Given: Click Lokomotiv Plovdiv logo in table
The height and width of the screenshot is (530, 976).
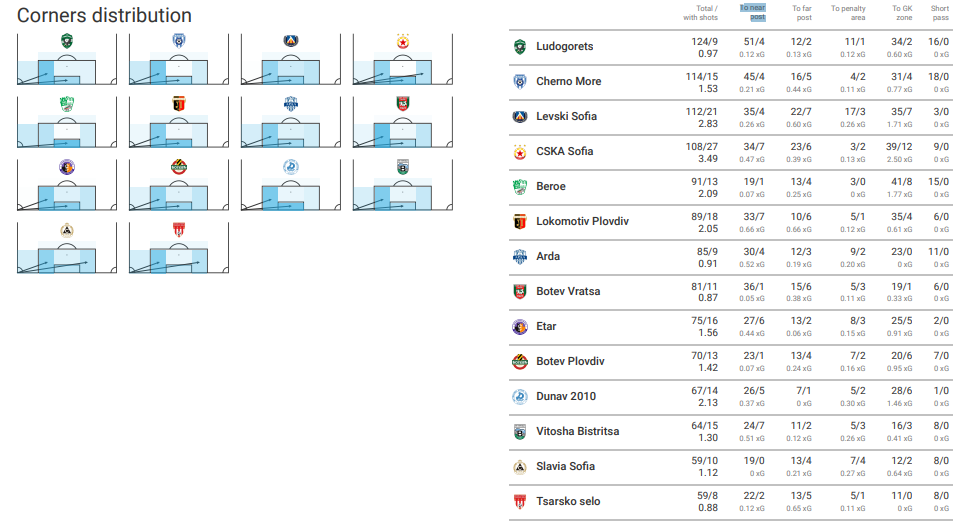Looking at the screenshot, I should click(x=520, y=221).
